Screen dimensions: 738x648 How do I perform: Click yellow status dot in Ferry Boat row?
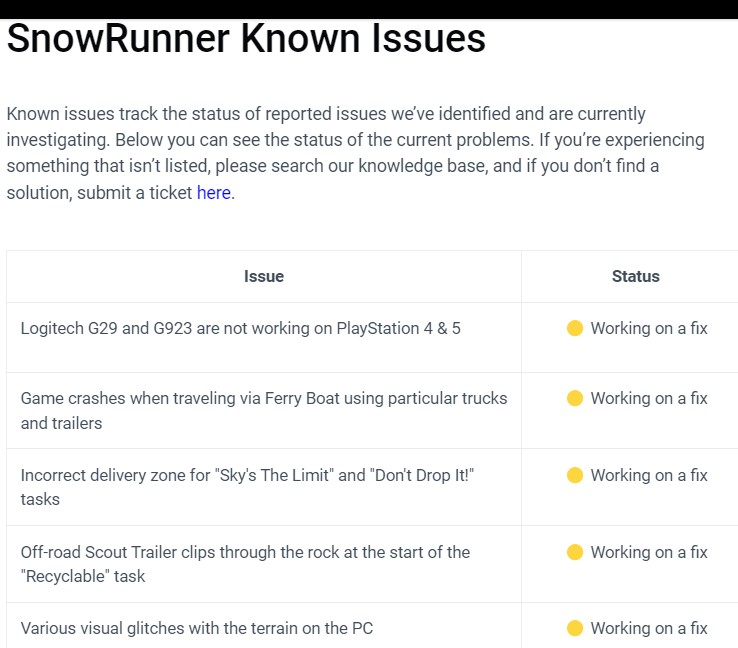tap(575, 398)
